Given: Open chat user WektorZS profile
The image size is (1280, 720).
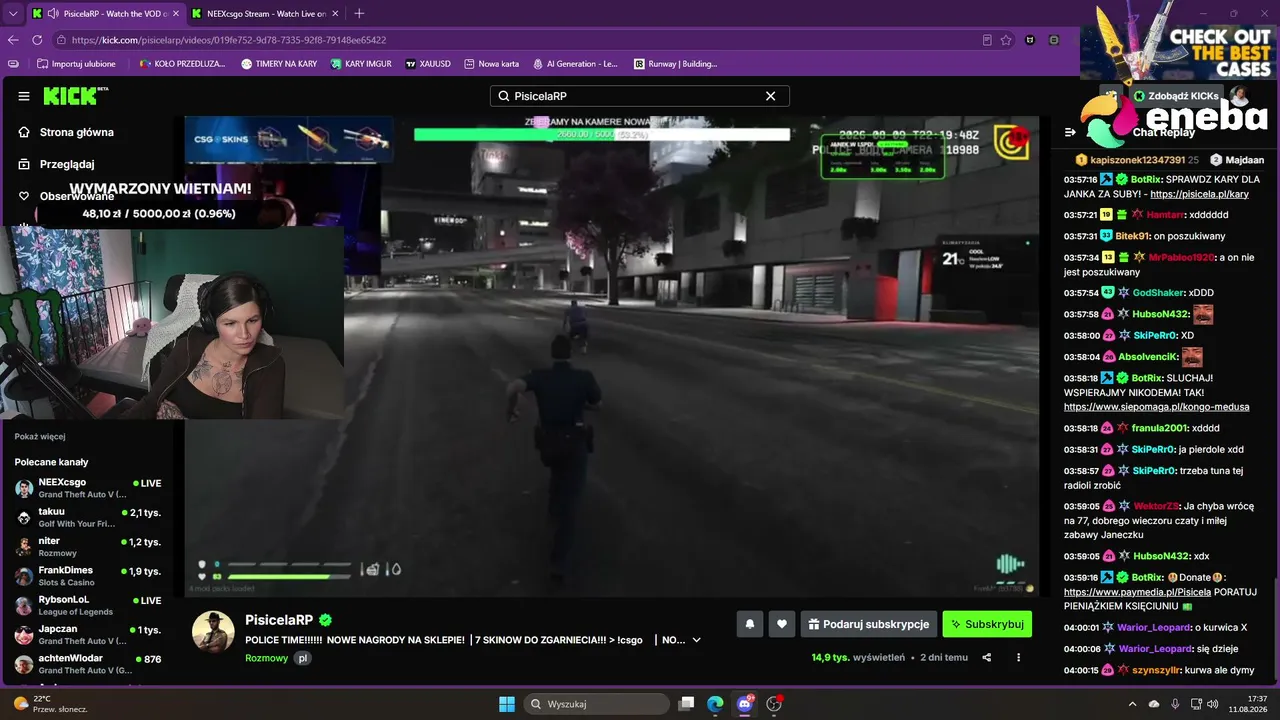Looking at the screenshot, I should point(1156,506).
